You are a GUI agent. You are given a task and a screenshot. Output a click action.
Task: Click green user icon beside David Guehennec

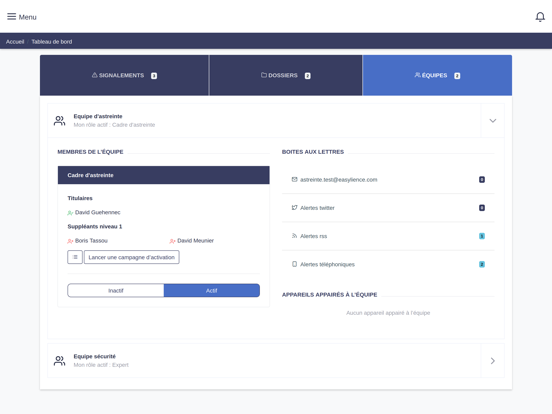70,213
